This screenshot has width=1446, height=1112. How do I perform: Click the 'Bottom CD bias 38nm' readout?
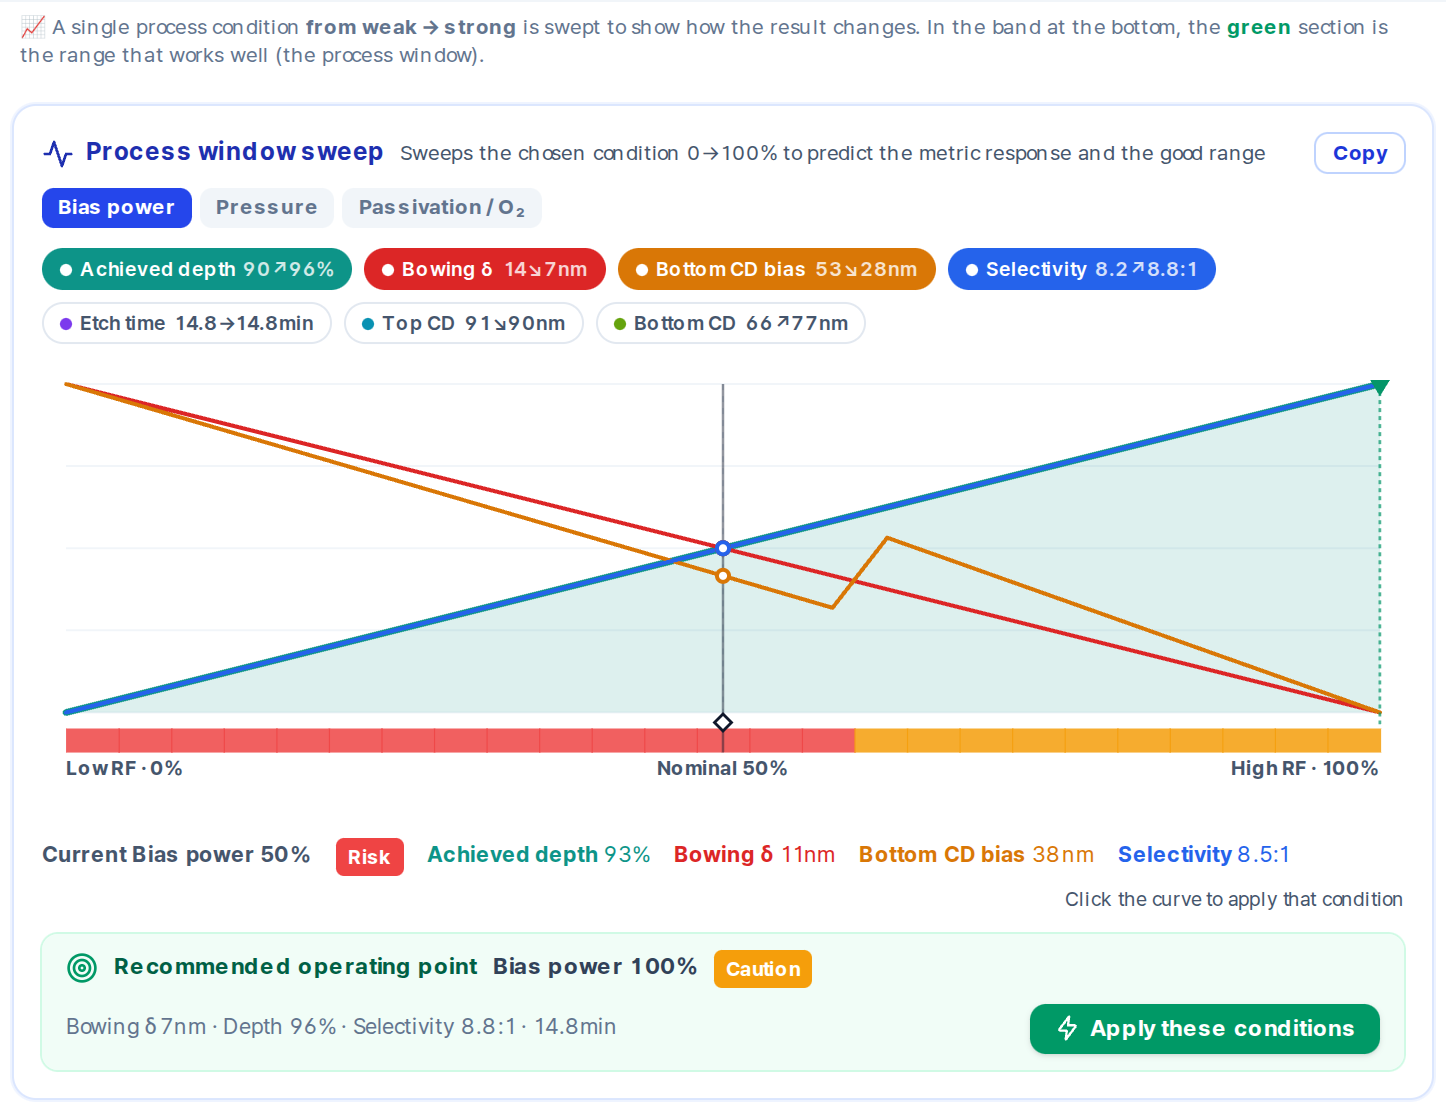click(x=977, y=855)
